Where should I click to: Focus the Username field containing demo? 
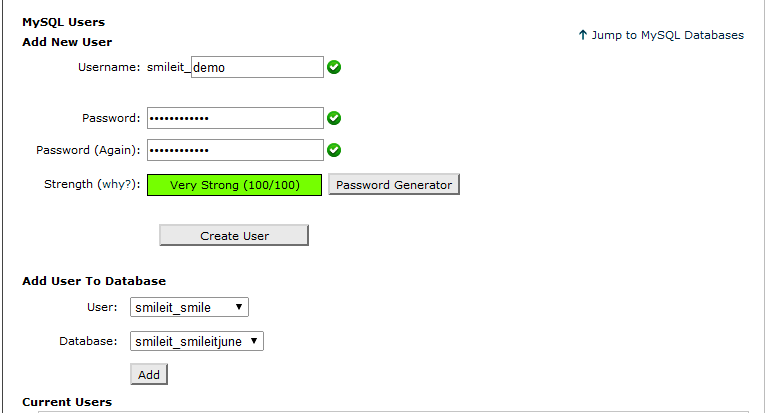pos(256,67)
